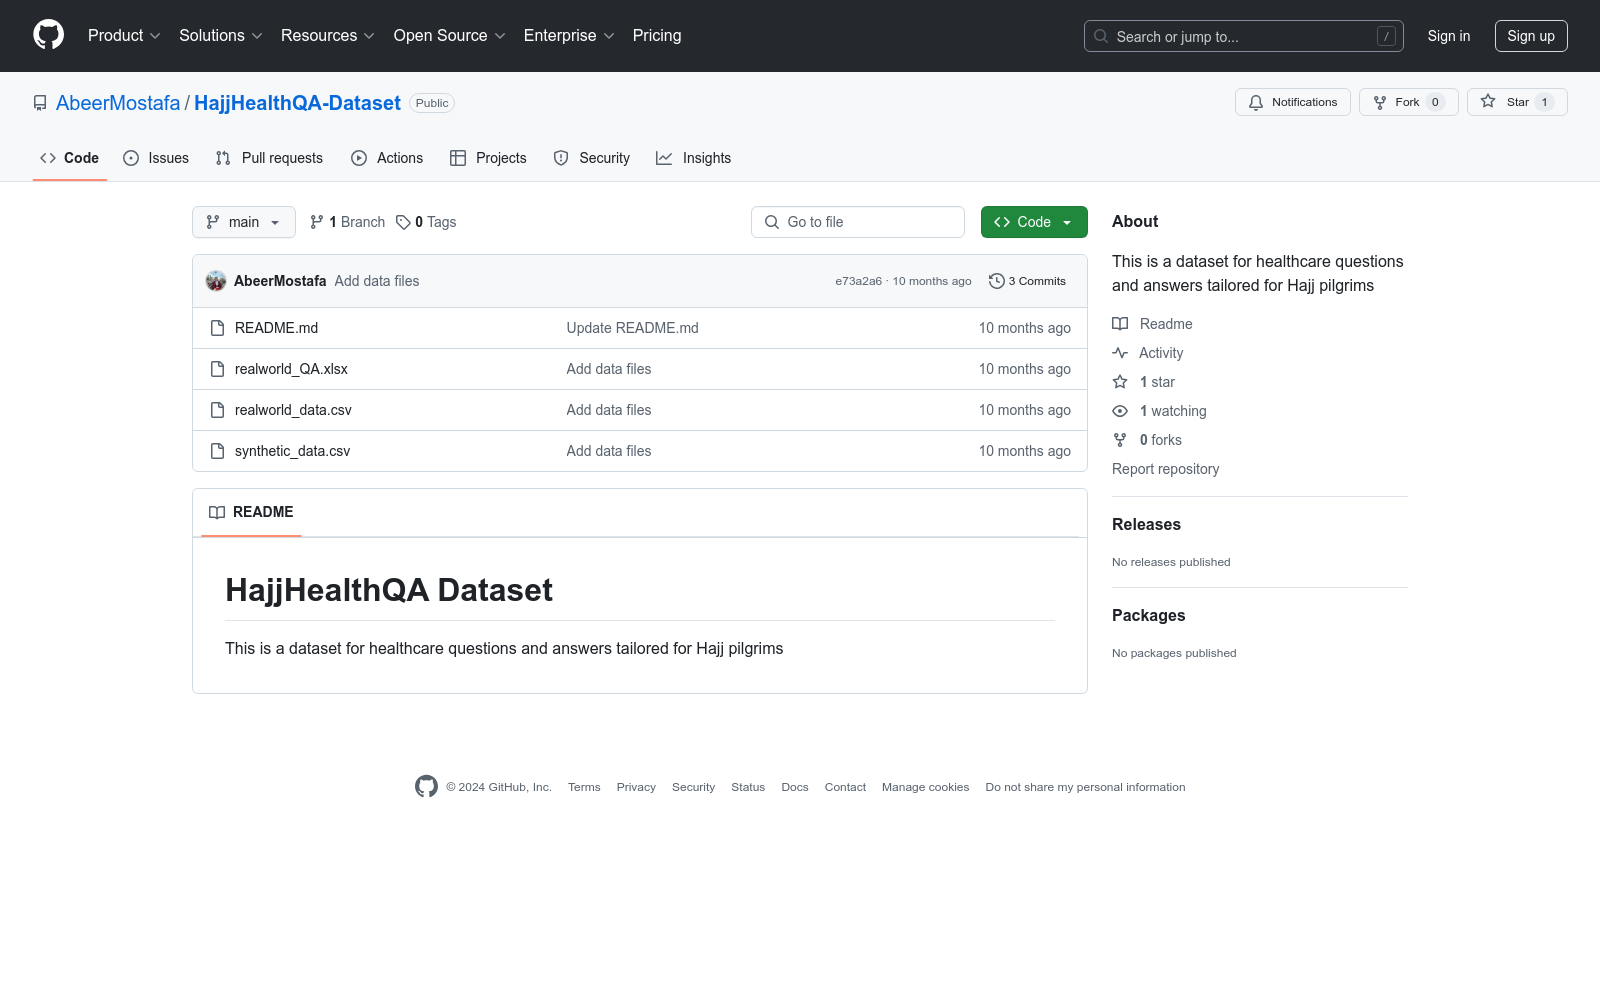Open the realworld_QA.xlsx file
1600x1000 pixels.
291,369
